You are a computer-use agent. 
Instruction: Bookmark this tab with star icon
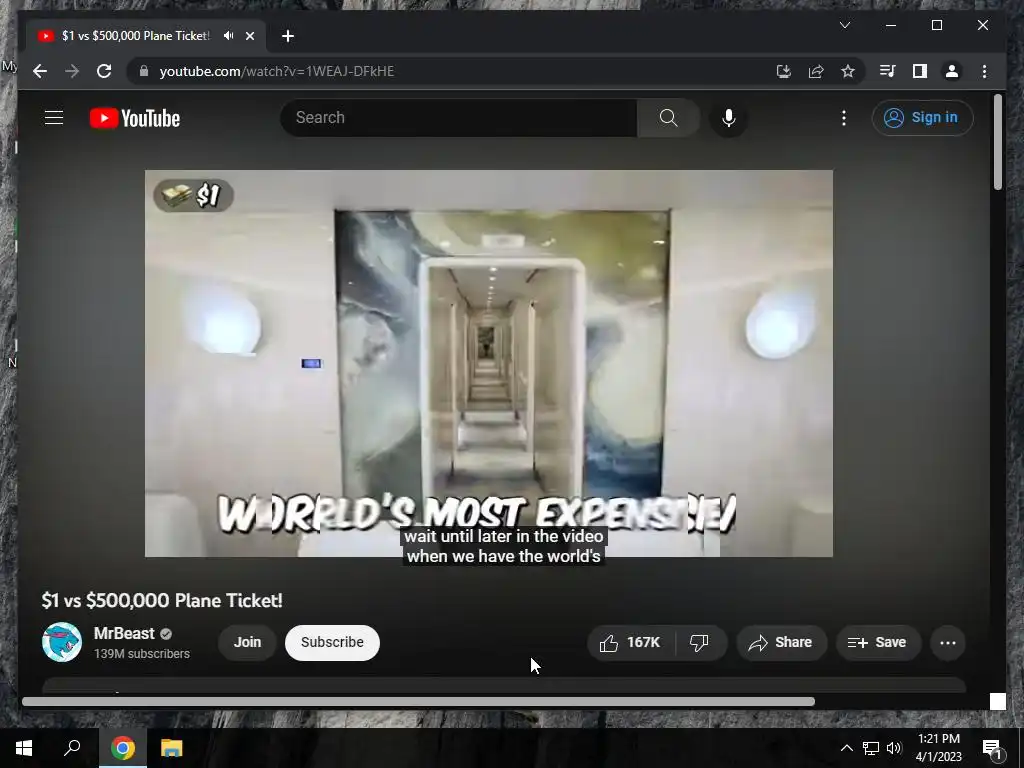848,71
